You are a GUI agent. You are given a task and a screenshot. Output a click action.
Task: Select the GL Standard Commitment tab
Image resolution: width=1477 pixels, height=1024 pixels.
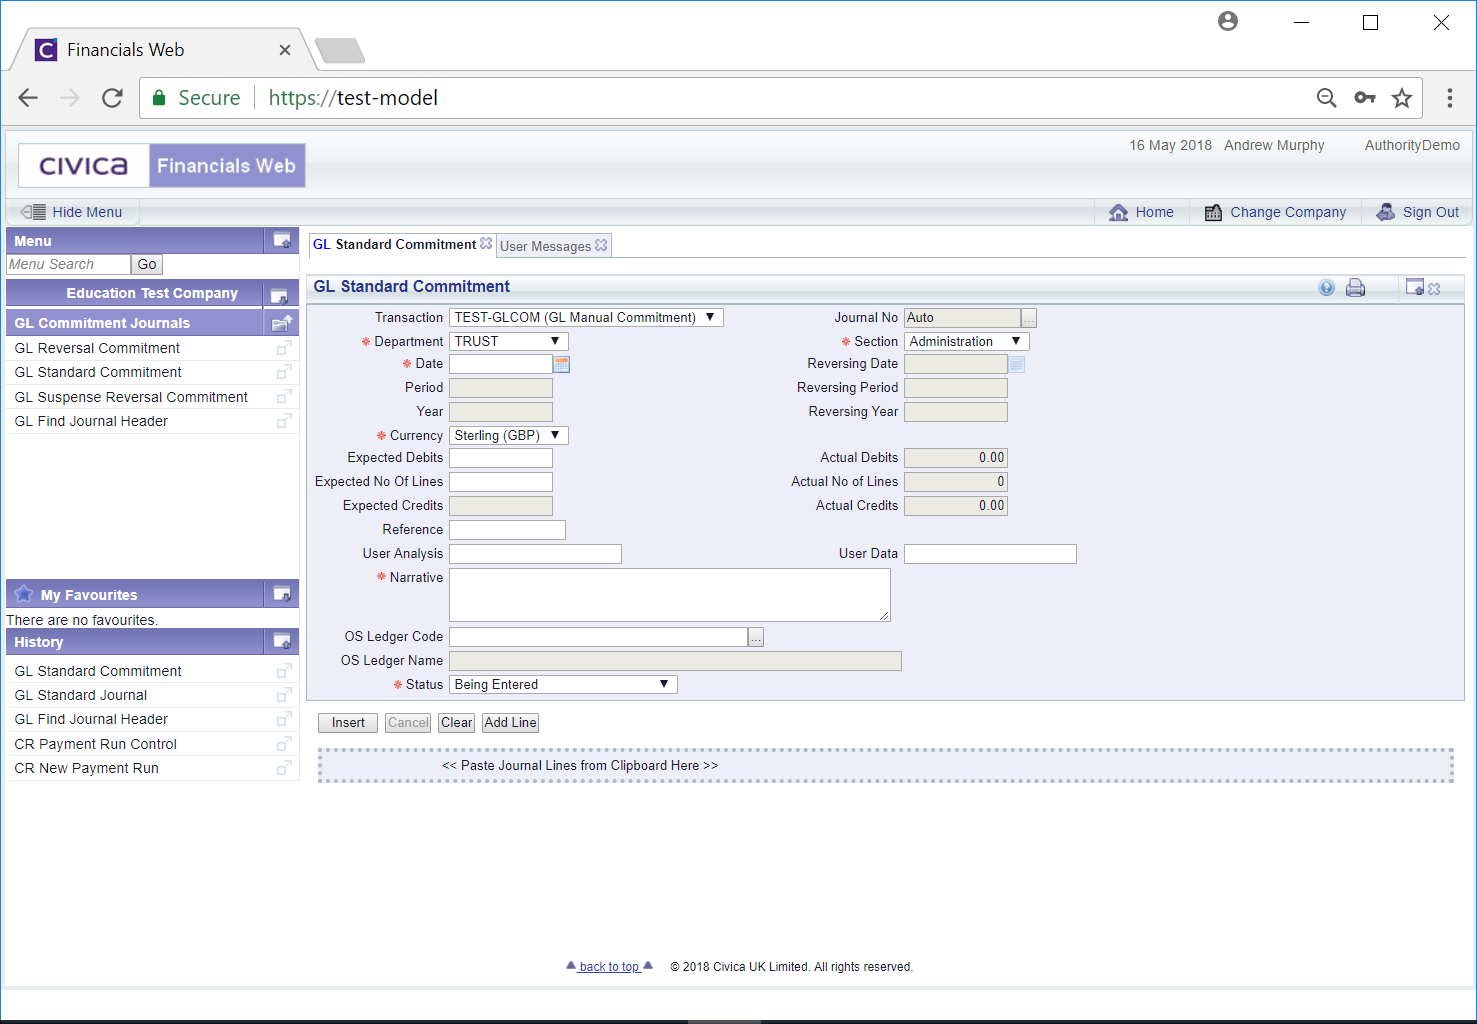(395, 244)
